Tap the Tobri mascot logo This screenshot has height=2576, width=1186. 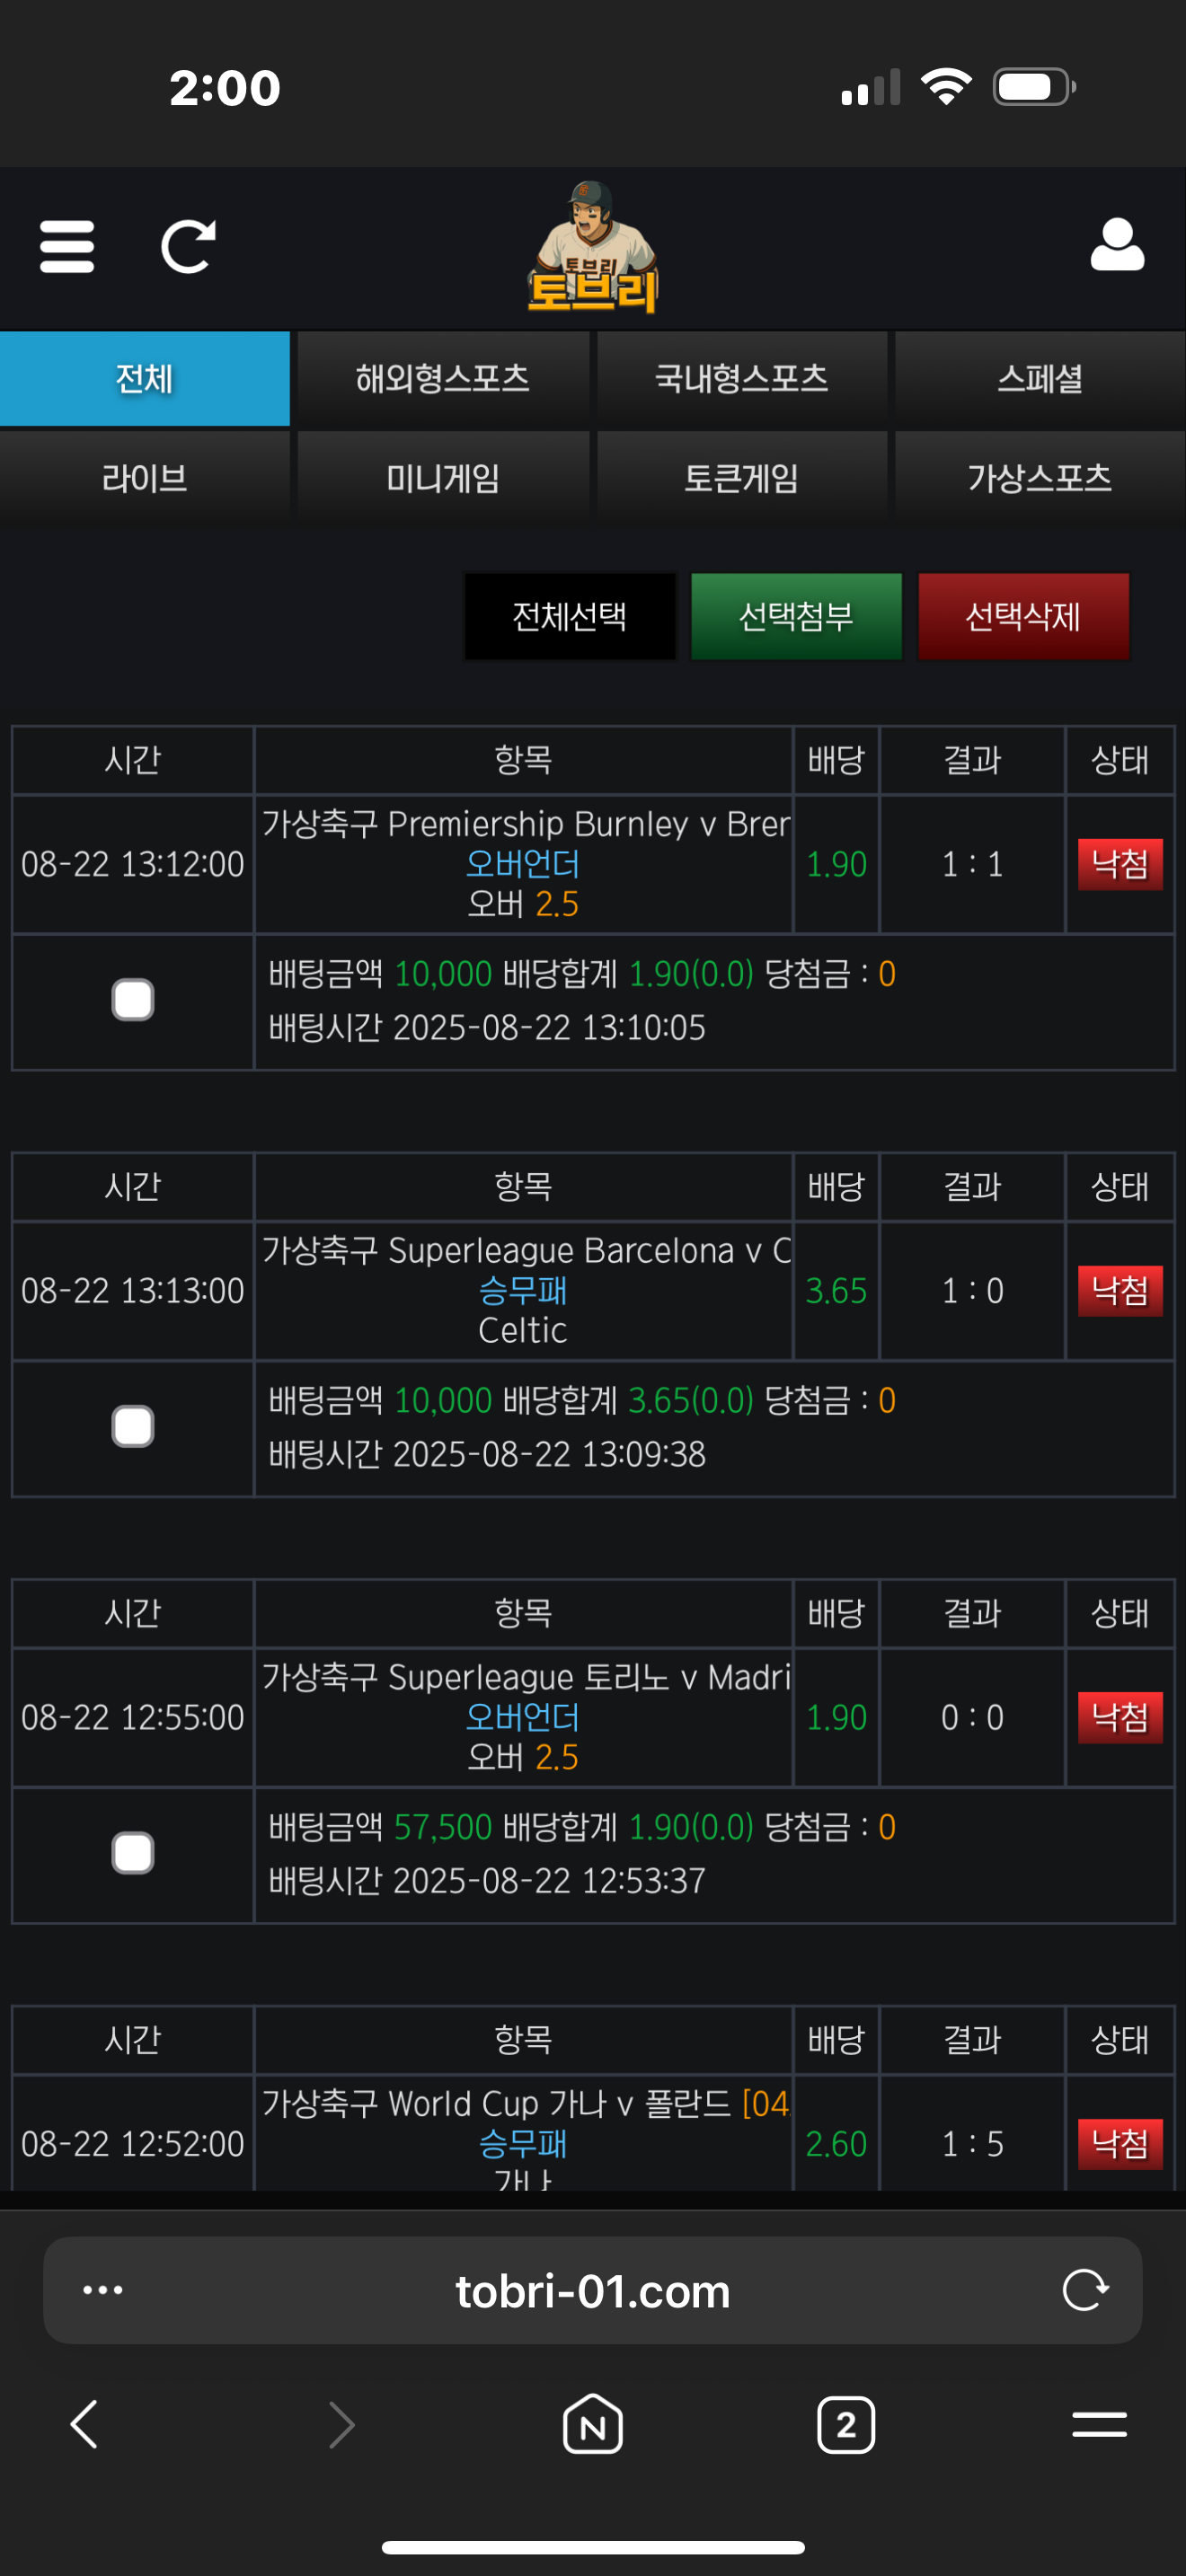click(x=593, y=247)
